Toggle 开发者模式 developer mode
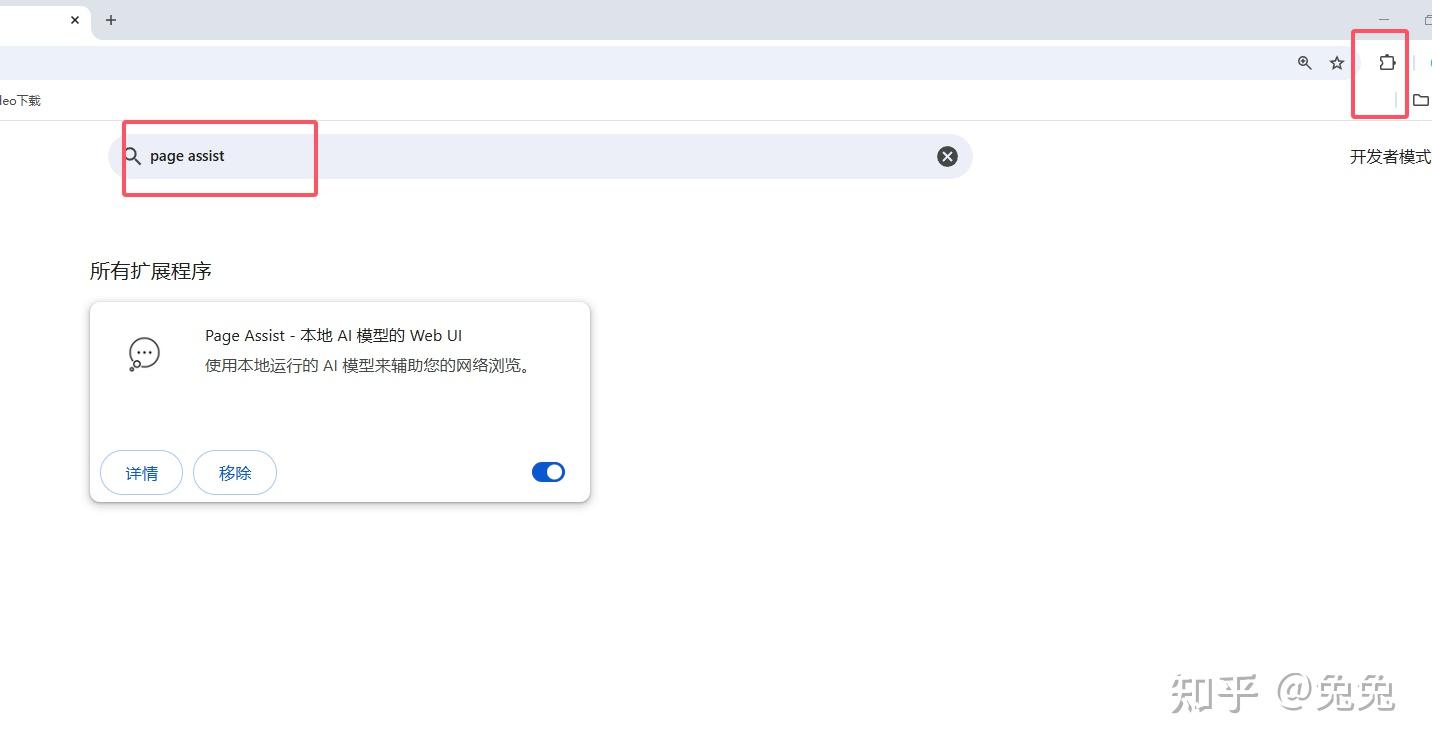1432x751 pixels. 1390,157
